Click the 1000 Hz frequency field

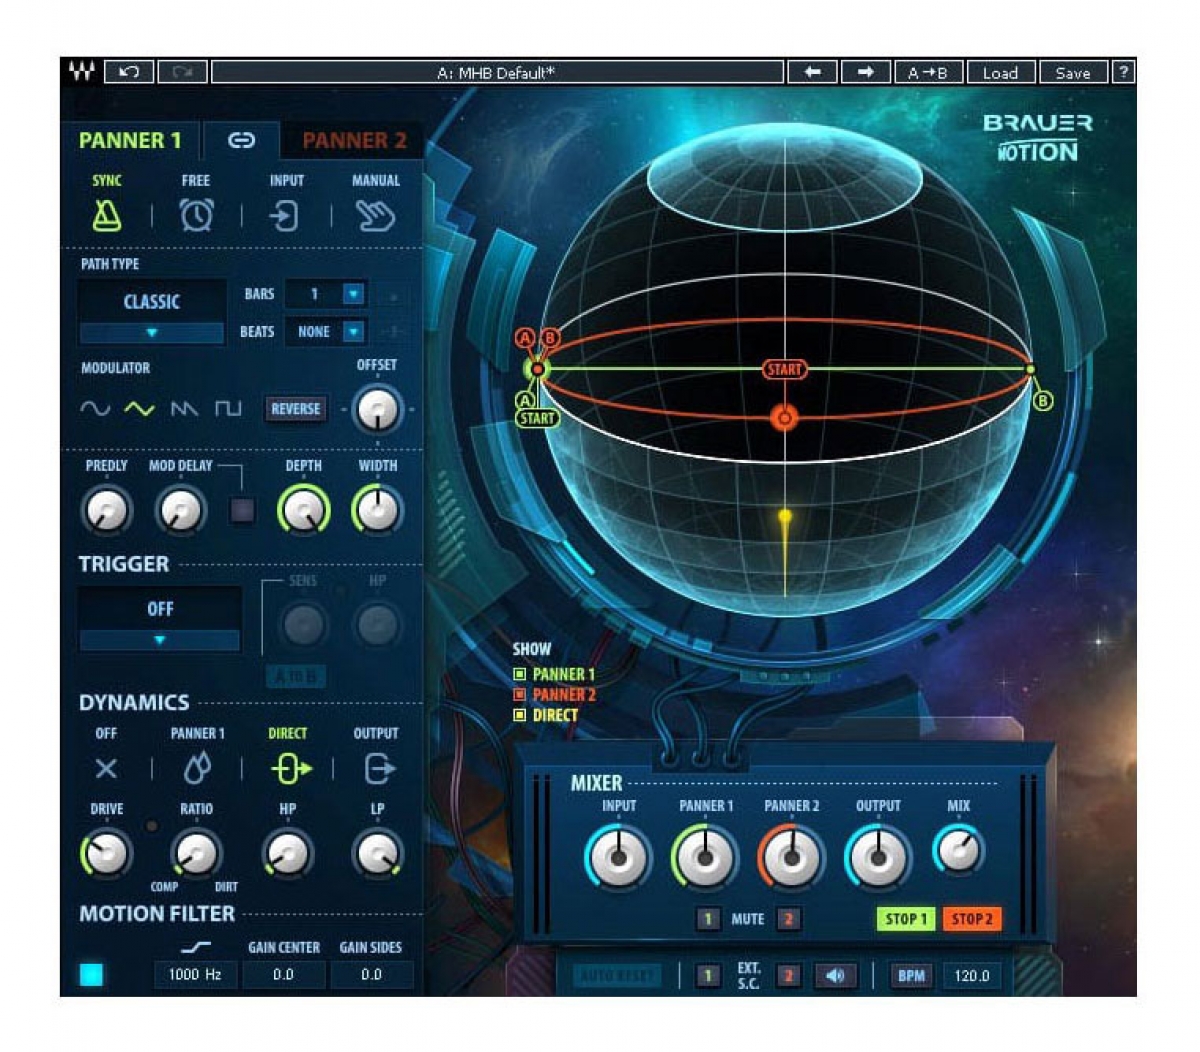coord(196,974)
